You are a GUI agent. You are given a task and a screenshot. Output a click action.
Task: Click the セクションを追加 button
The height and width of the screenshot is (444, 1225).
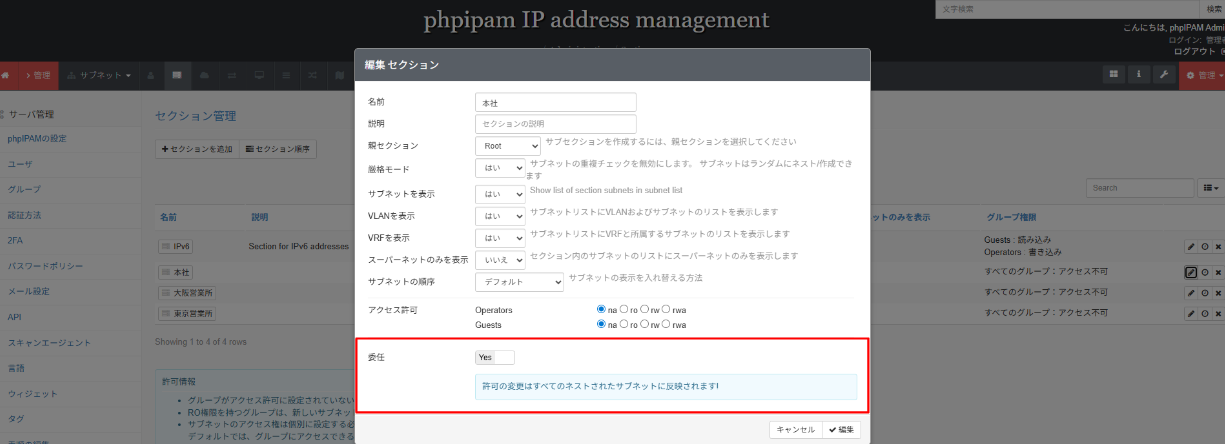tap(197, 149)
